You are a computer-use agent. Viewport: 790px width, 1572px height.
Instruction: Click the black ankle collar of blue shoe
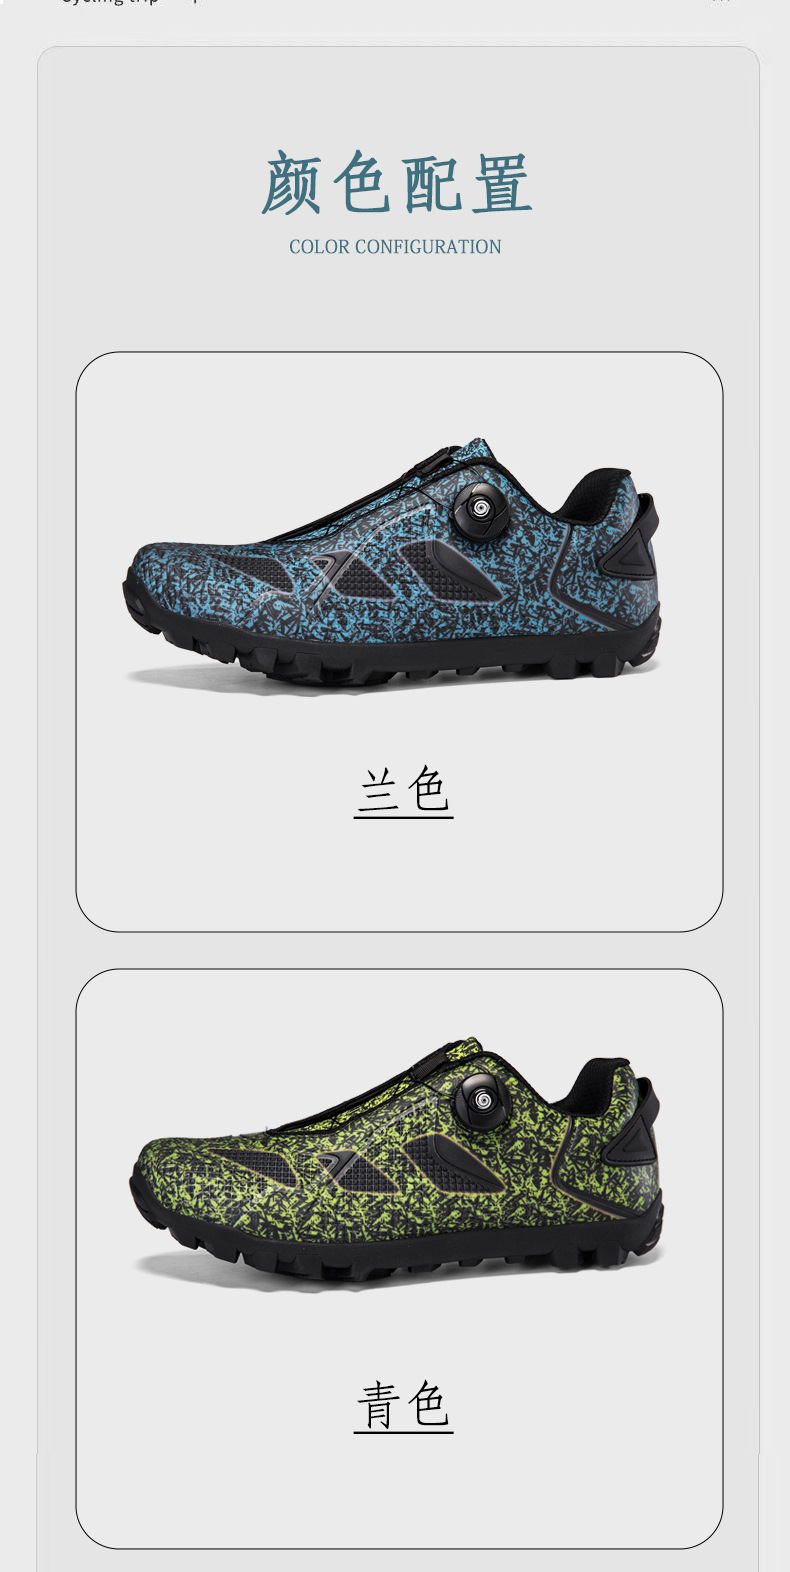pos(594,493)
